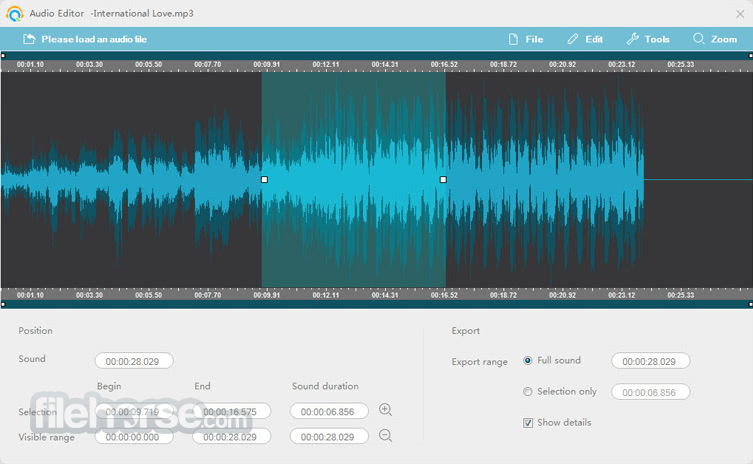Click top ruler mark 00:03.30
Screen dimensions: 753x464
click(89, 64)
